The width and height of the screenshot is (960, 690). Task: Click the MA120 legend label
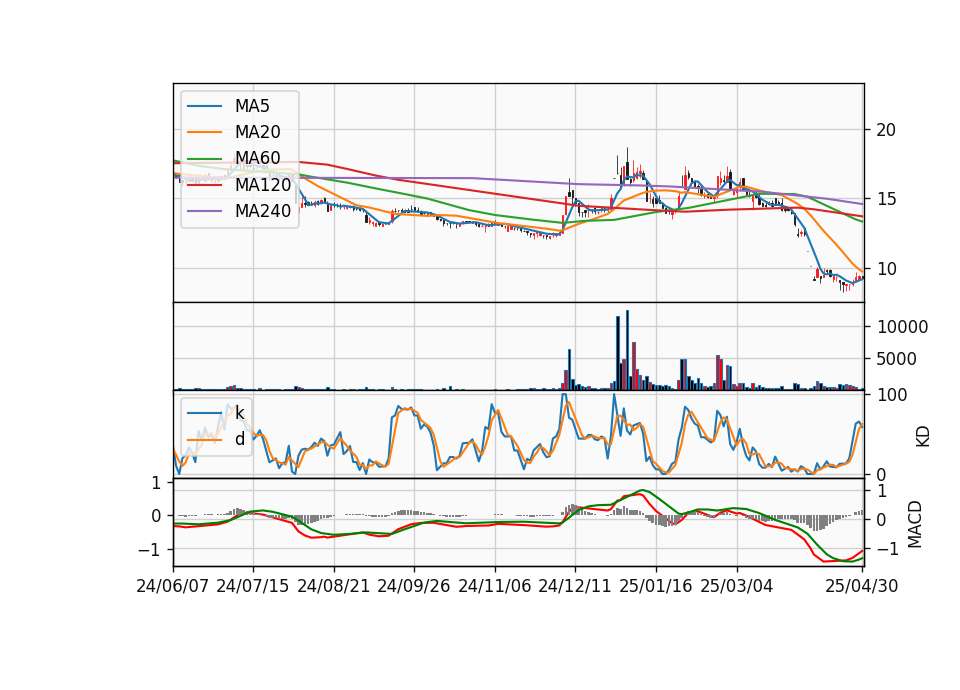pos(263,185)
